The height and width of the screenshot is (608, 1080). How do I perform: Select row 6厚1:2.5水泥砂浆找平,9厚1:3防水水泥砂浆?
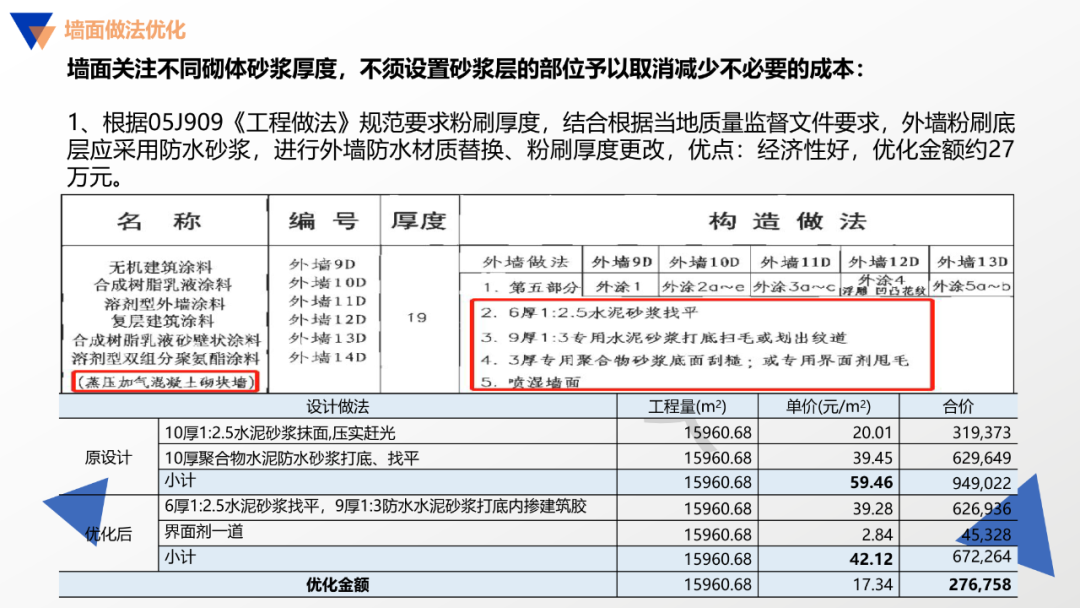375,507
